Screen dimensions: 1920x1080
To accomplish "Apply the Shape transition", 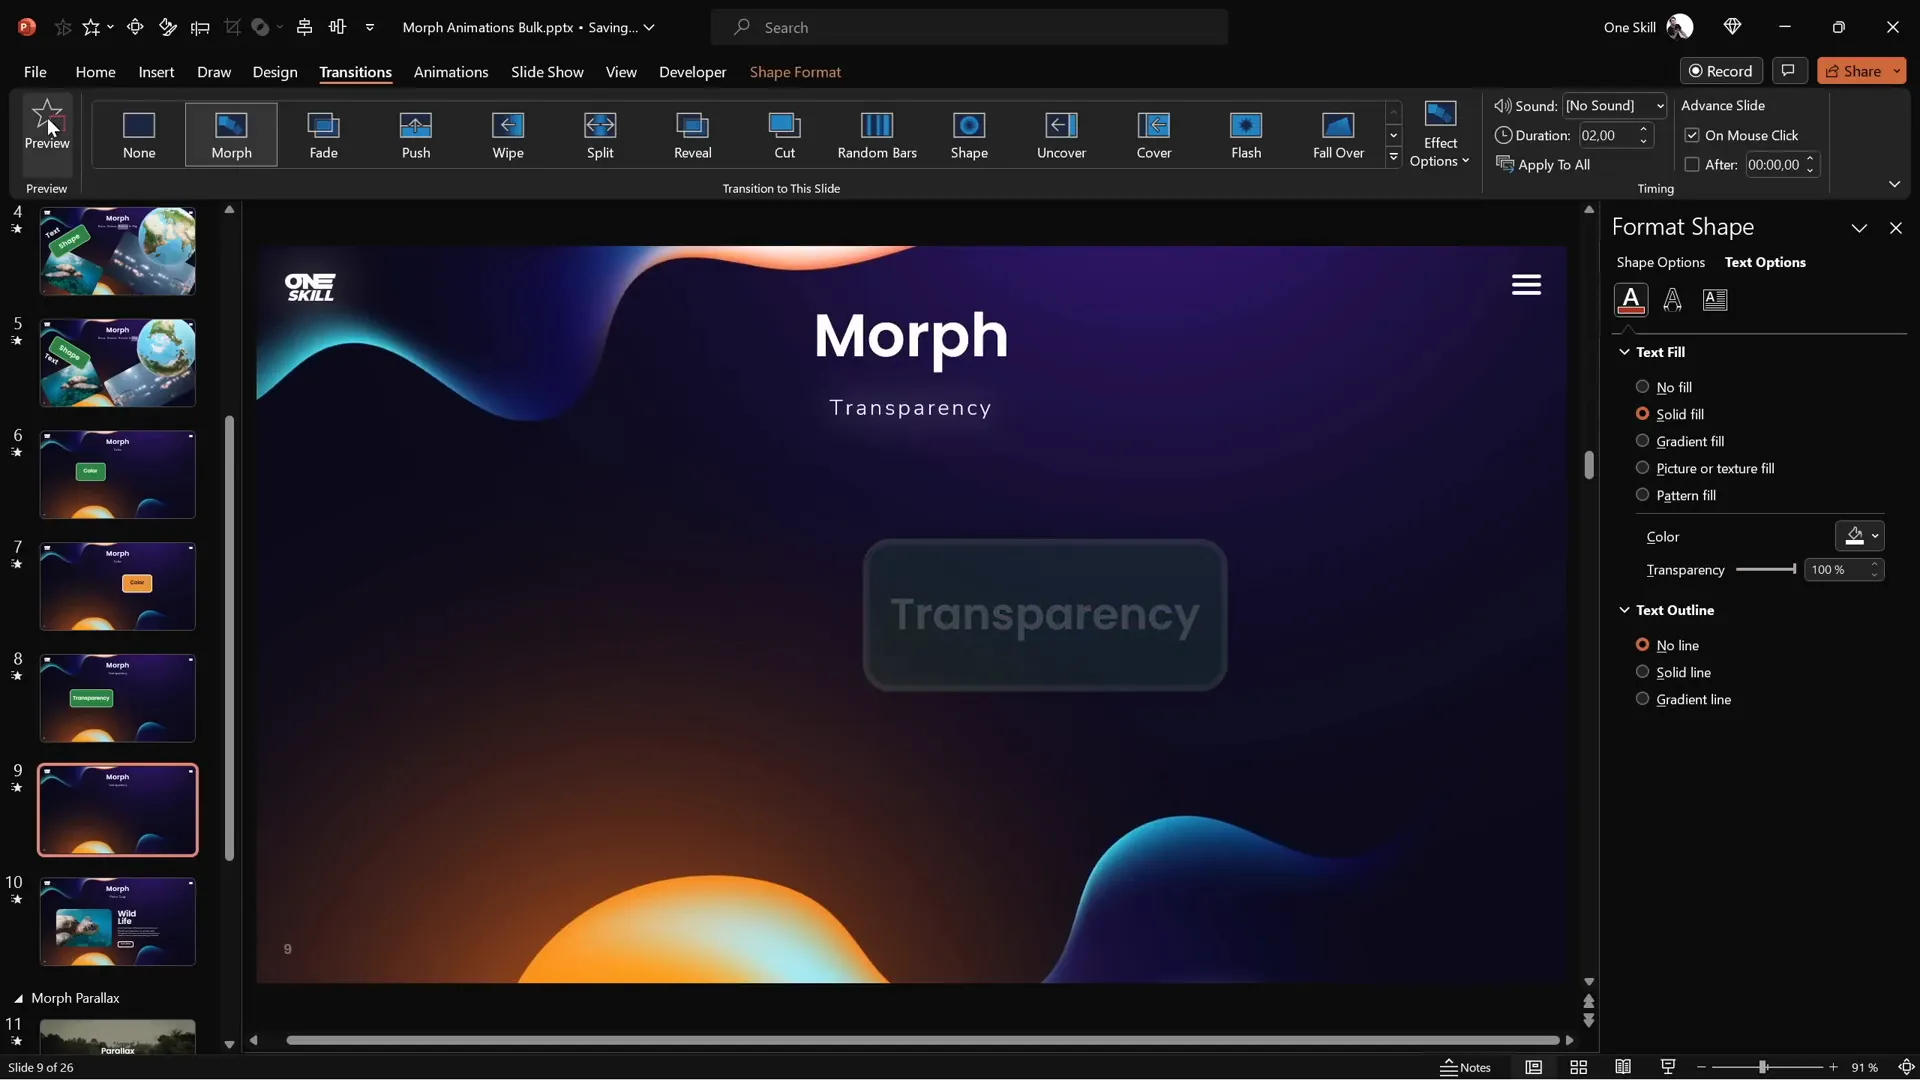I will [969, 135].
